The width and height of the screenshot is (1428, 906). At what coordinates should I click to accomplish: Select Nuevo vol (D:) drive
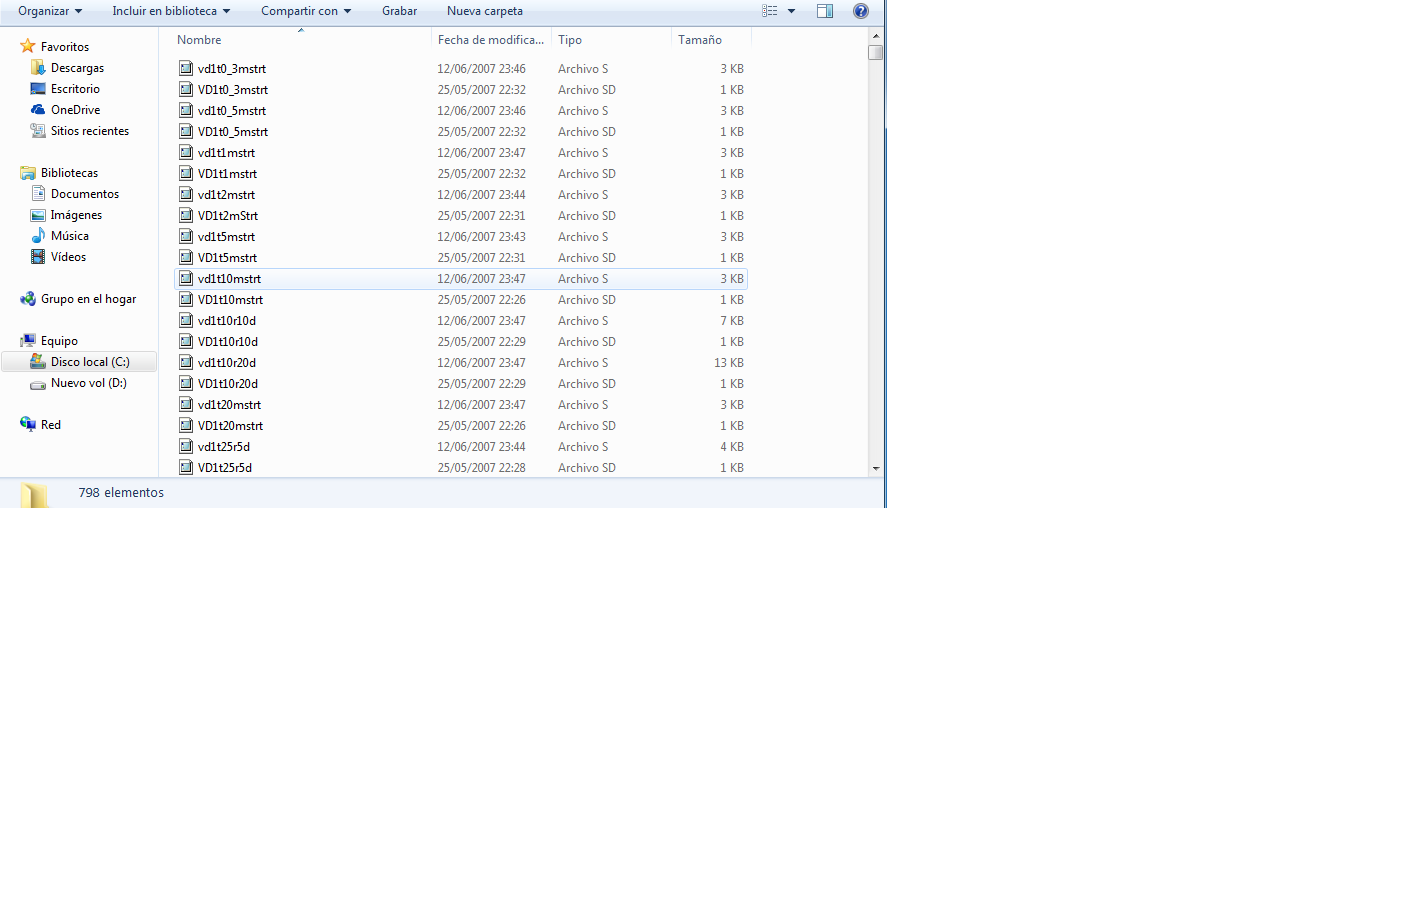(88, 383)
